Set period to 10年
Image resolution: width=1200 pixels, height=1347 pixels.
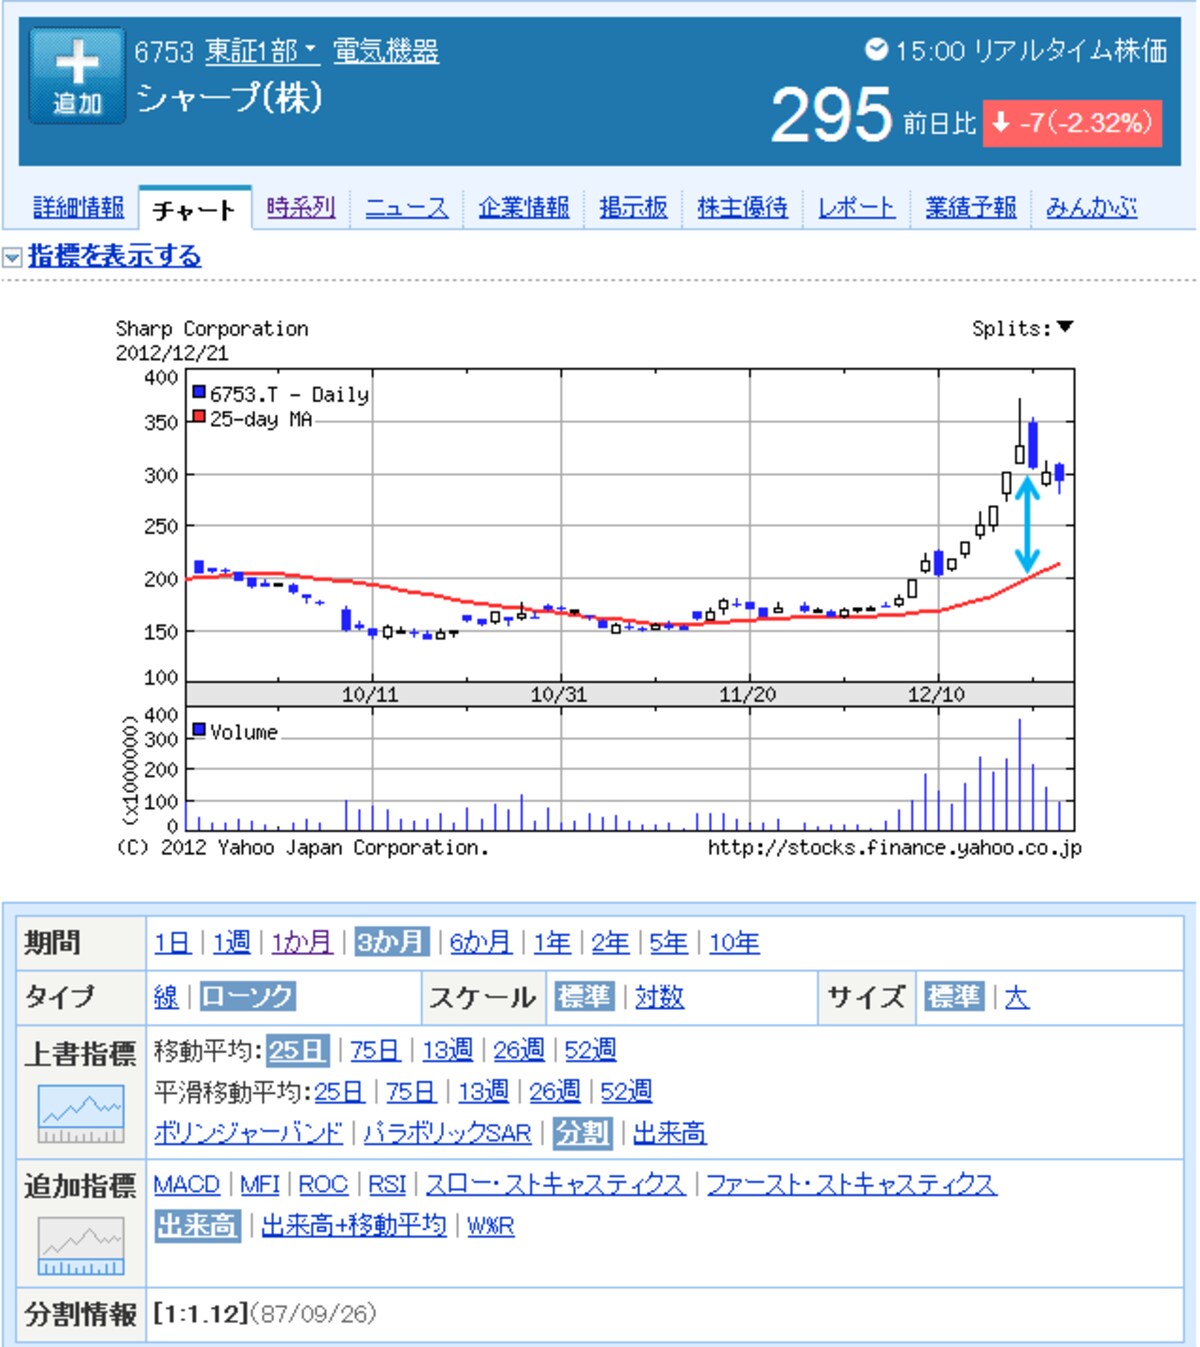734,942
